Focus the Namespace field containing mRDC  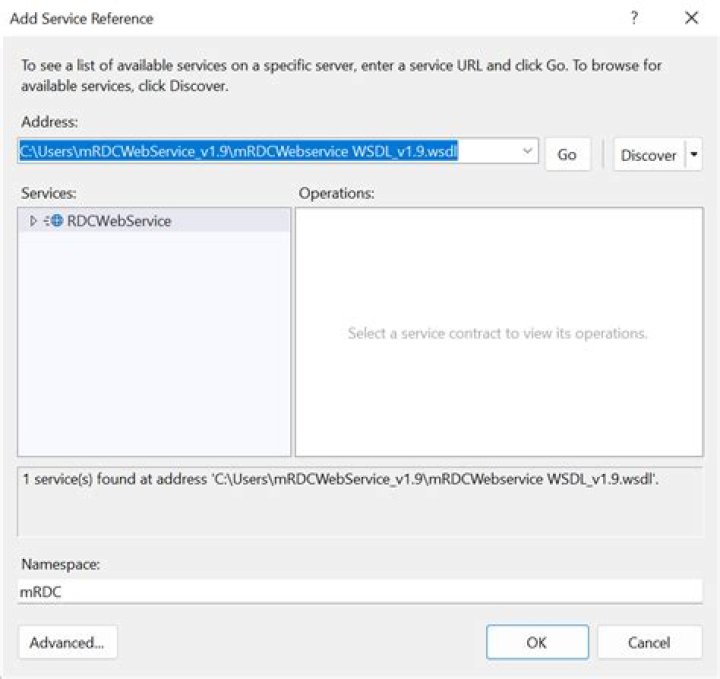(x=360, y=591)
